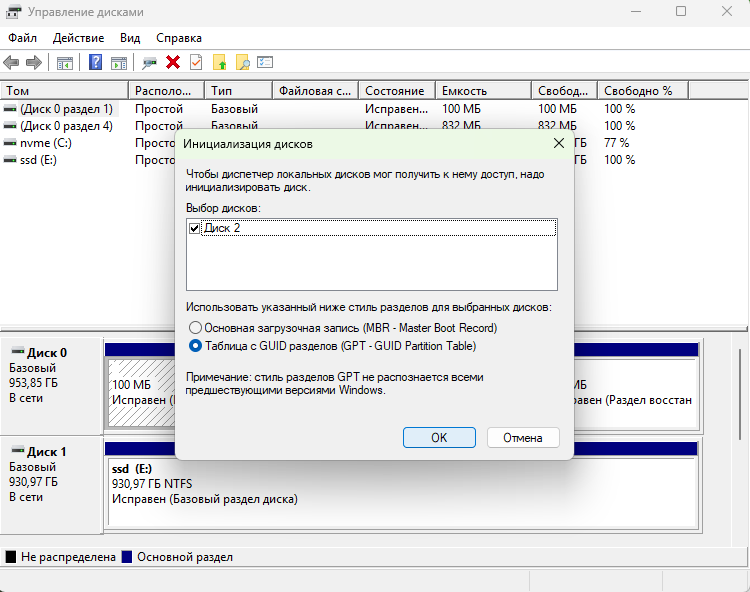Click the back arrow toolbar icon

(x=12, y=62)
